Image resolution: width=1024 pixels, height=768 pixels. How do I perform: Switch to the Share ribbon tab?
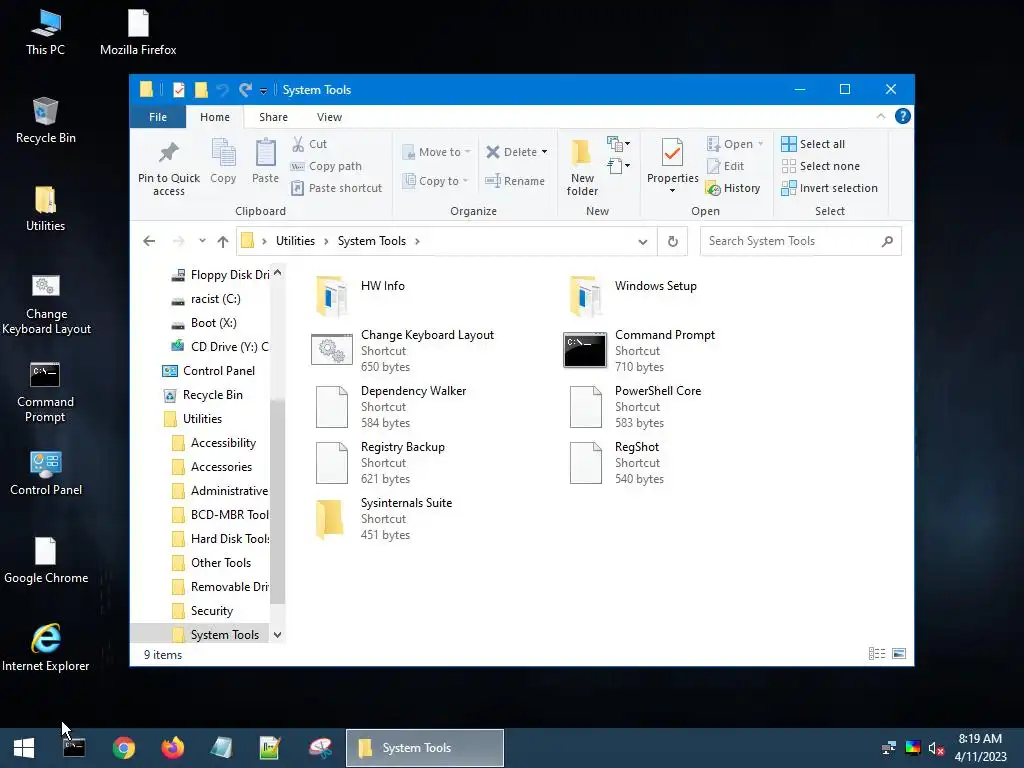(273, 117)
